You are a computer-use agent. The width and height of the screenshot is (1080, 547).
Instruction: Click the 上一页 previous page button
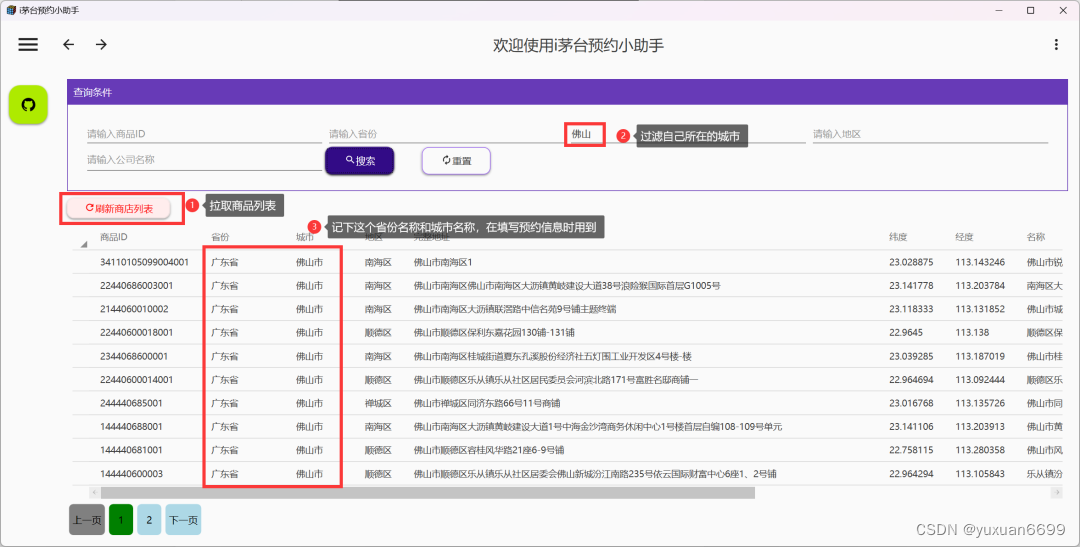click(87, 520)
